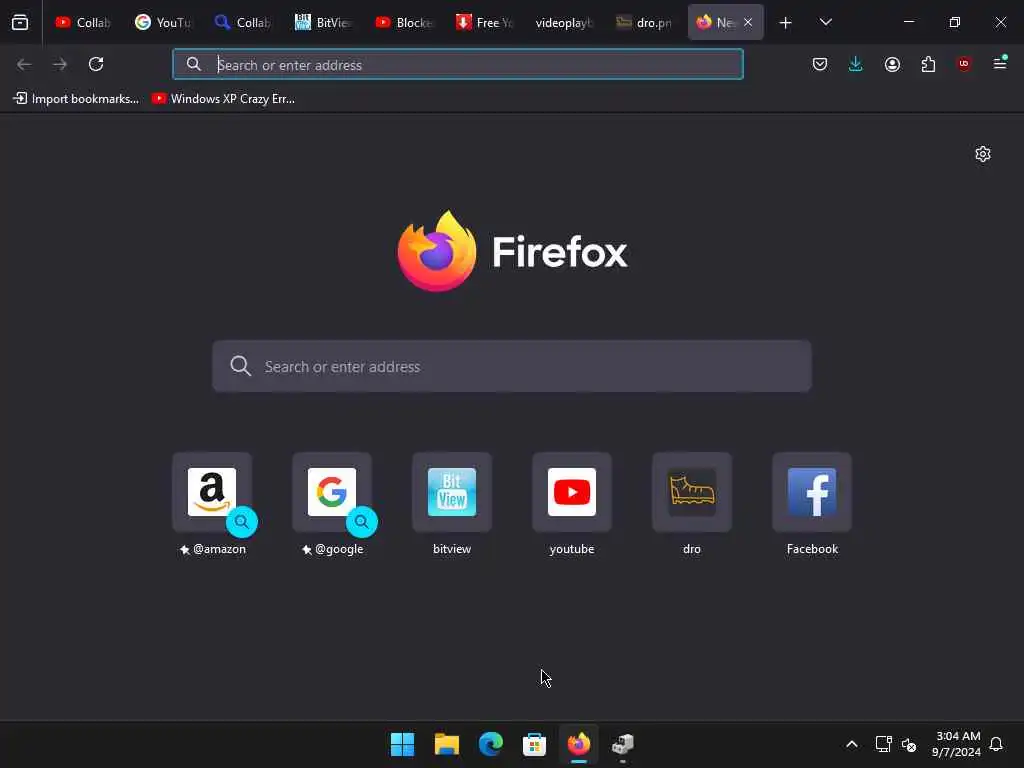Reload the current page

[96, 64]
